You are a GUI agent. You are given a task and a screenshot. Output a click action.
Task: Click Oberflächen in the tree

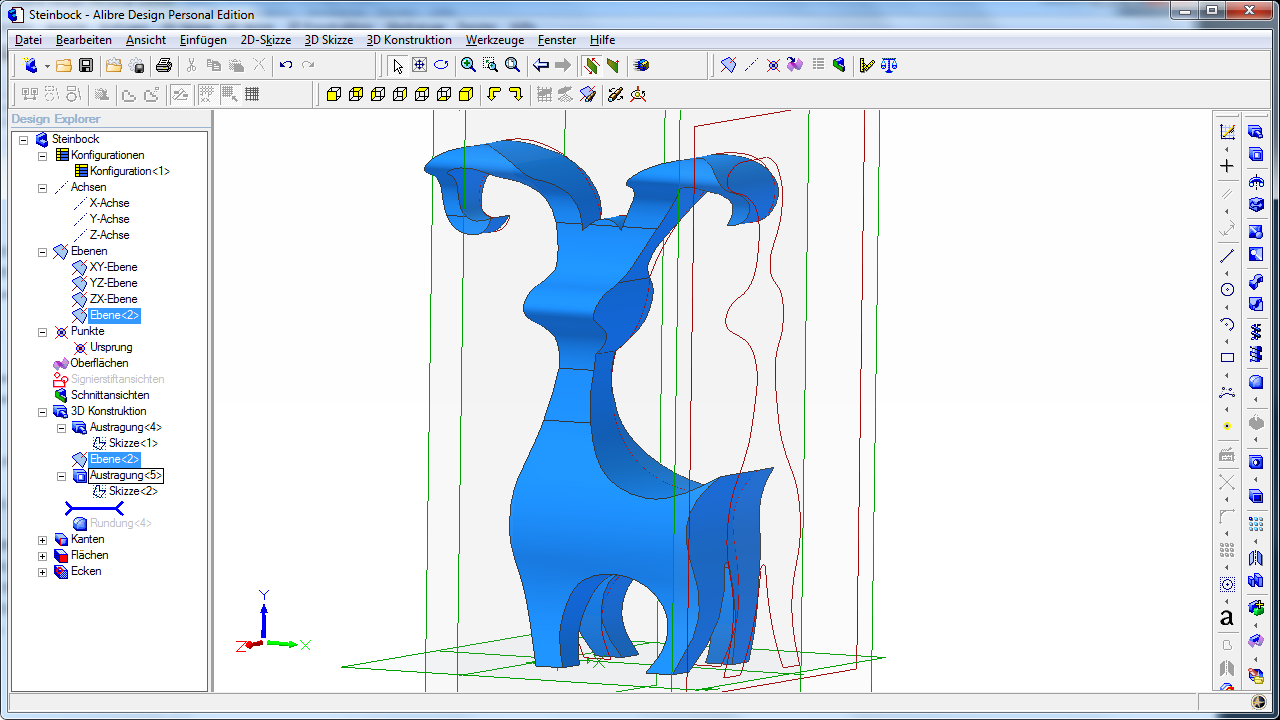pos(99,363)
